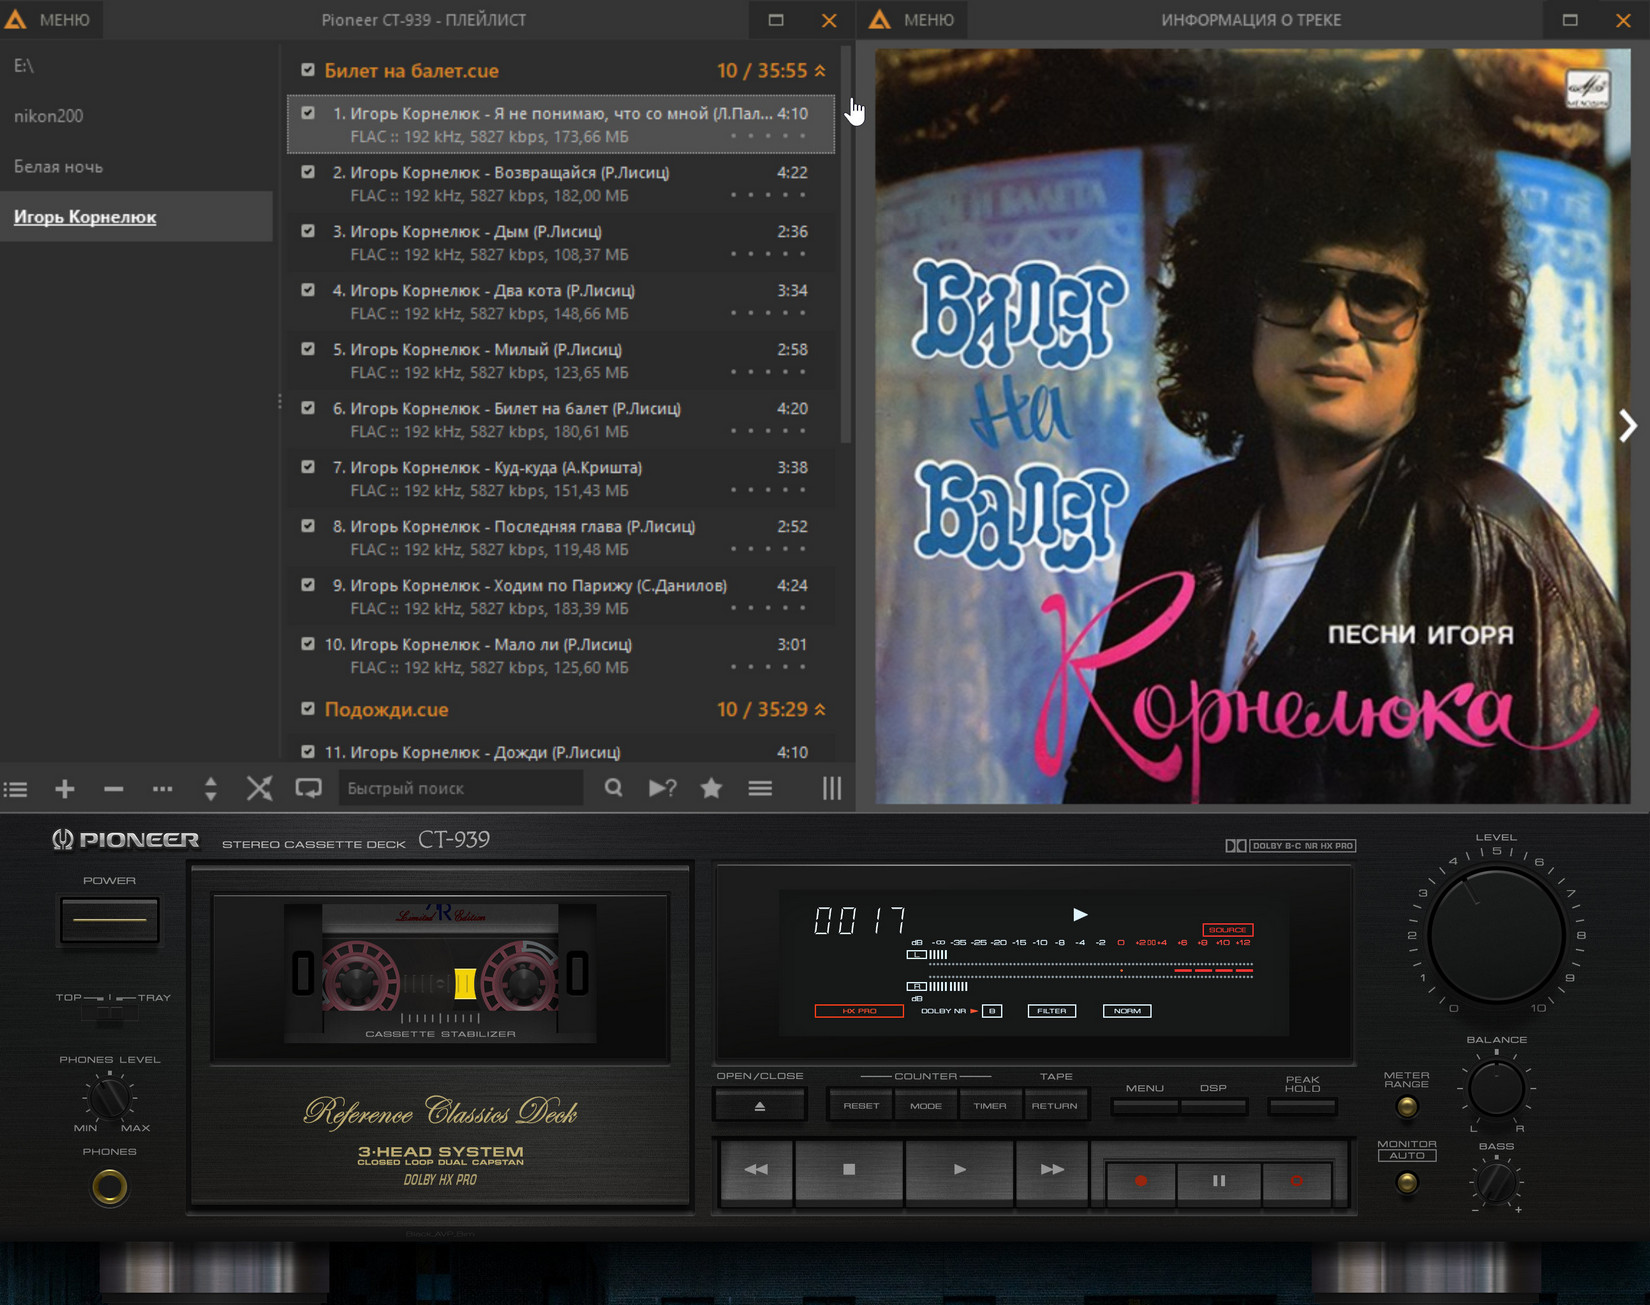Uncheck the Билет на балет.cue group checkbox
This screenshot has width=1650, height=1305.
(308, 70)
